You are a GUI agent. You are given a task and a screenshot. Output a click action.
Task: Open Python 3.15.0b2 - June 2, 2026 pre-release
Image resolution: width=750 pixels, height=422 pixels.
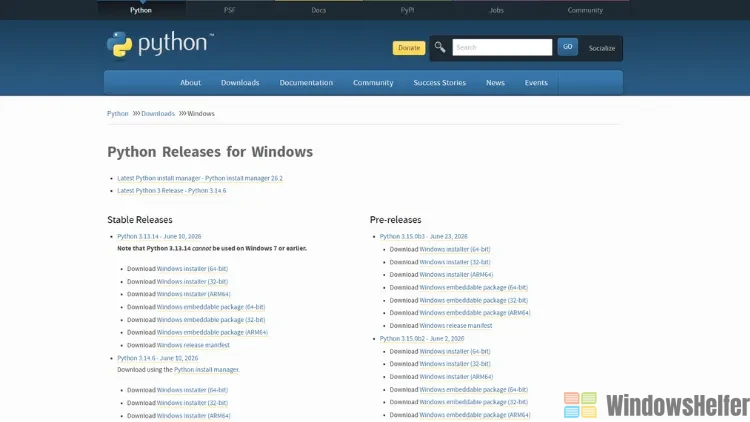tap(422, 339)
